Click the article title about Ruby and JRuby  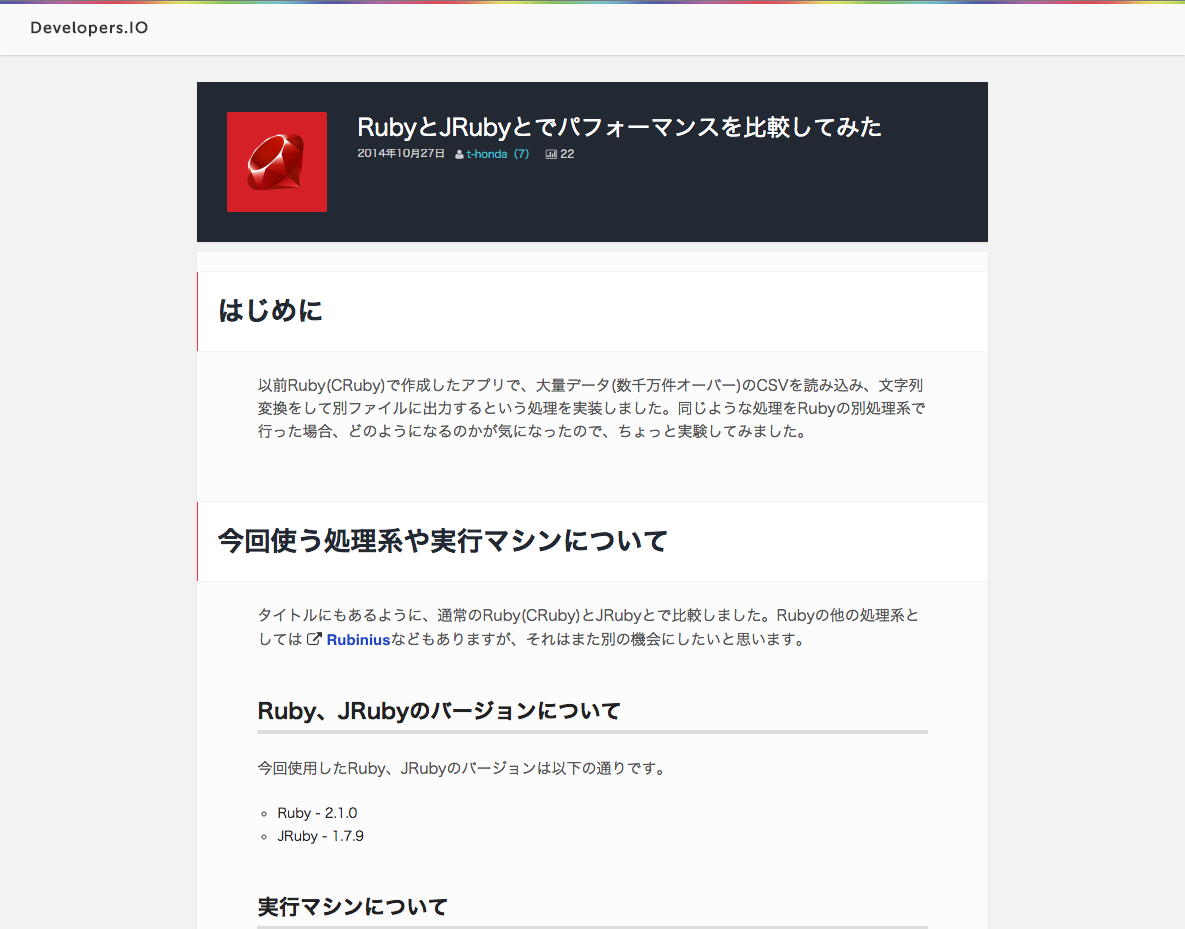point(619,126)
